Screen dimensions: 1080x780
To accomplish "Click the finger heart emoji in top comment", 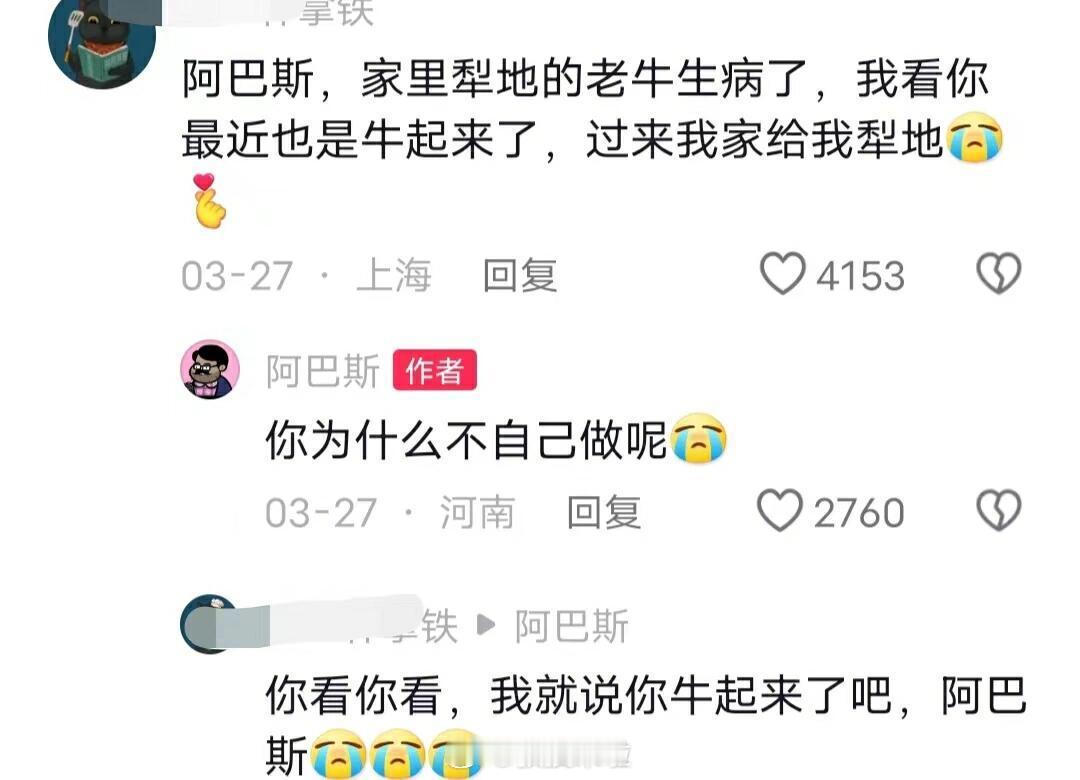I will [x=210, y=201].
